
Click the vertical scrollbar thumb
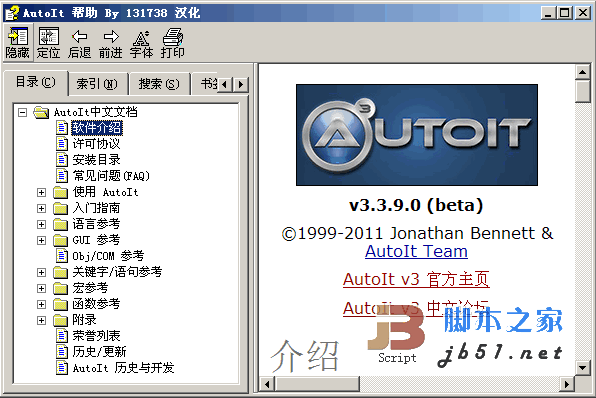tap(582, 91)
